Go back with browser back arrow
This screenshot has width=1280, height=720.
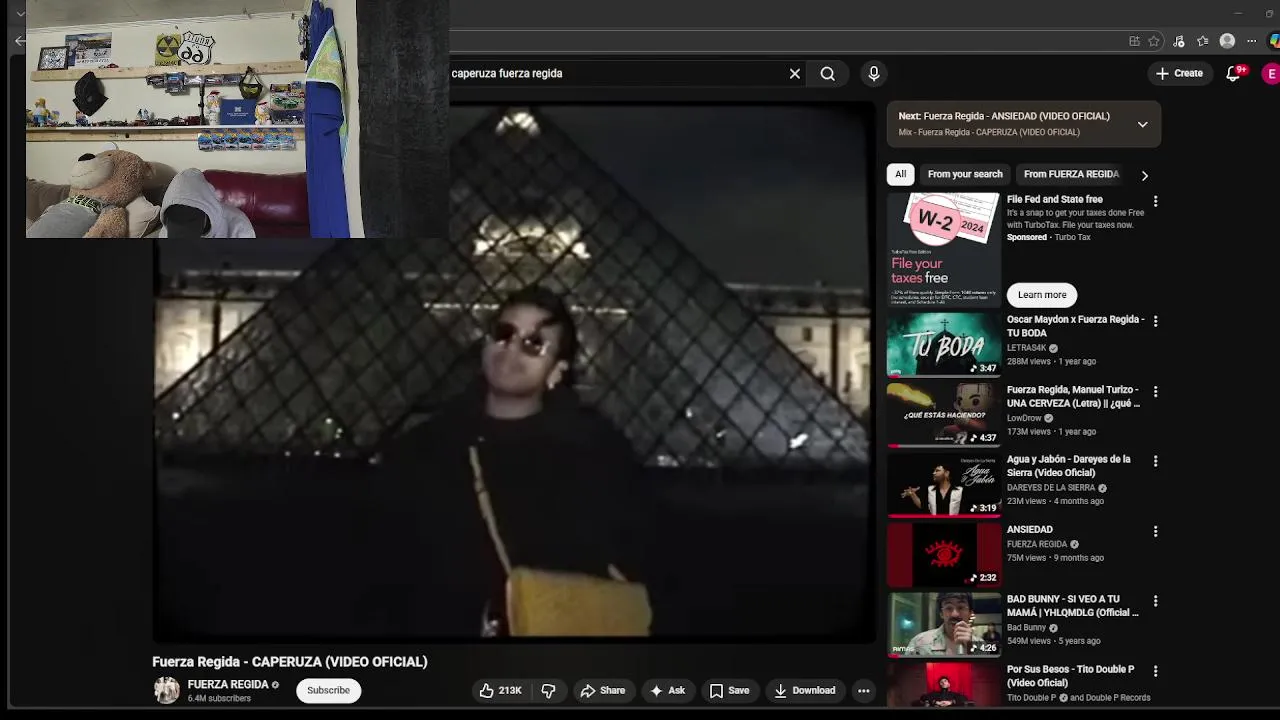click(x=20, y=41)
